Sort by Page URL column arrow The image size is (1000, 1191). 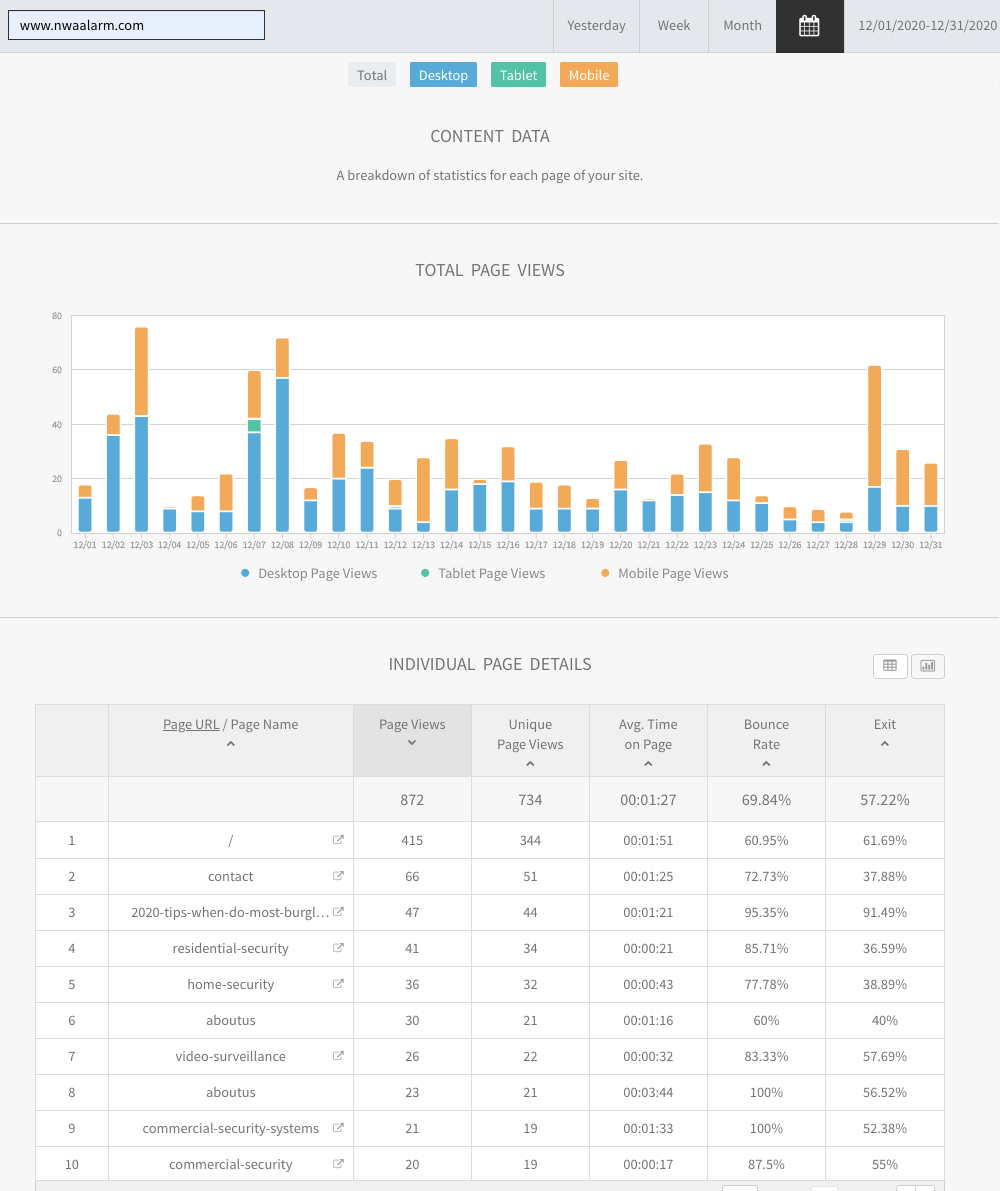(231, 744)
